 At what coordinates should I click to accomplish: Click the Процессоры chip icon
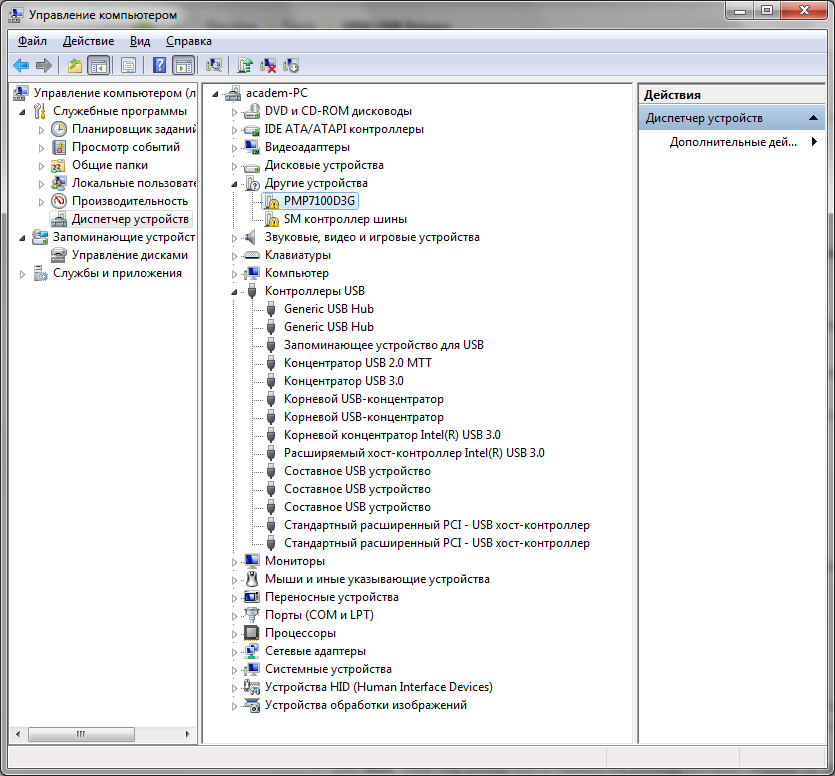[x=251, y=633]
